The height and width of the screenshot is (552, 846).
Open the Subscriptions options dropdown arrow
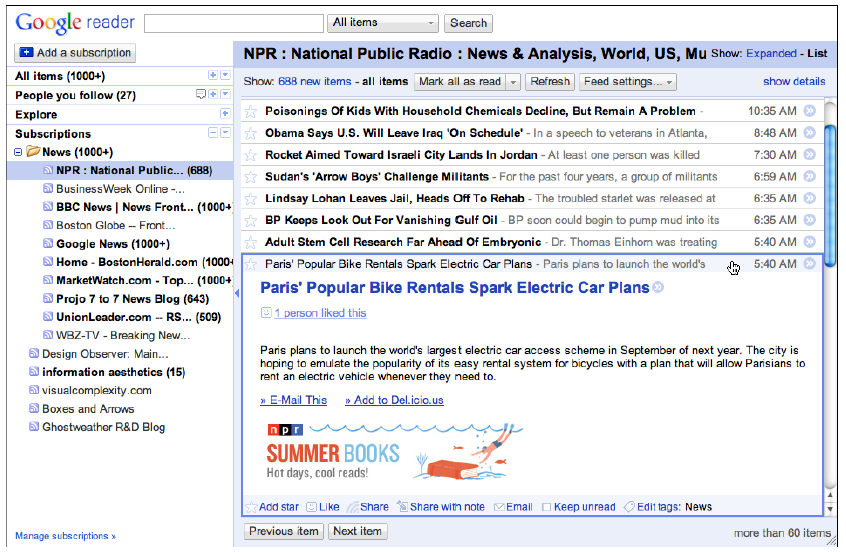226,133
